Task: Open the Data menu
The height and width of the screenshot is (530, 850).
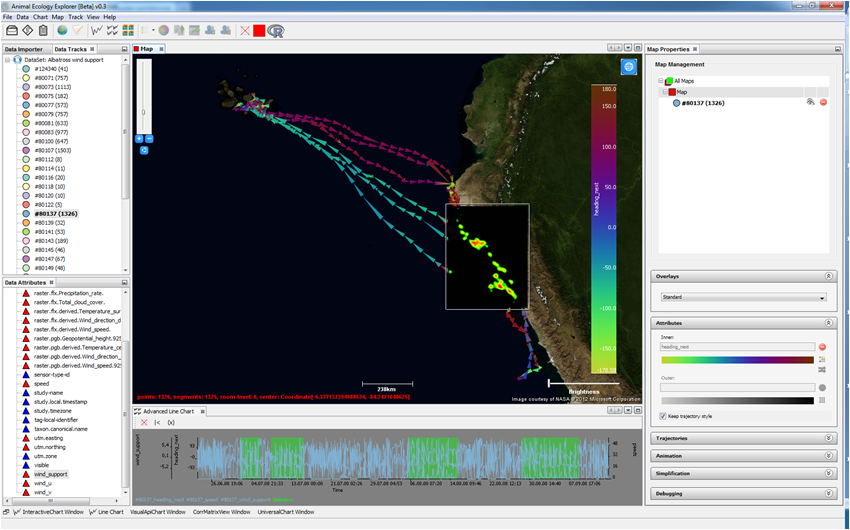Action: pos(22,17)
